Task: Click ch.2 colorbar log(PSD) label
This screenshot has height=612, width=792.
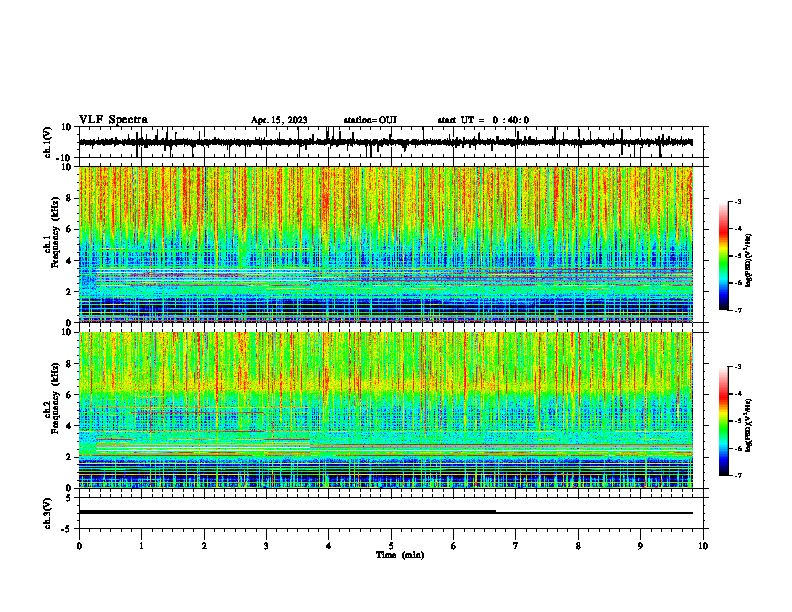Action: pos(749,425)
